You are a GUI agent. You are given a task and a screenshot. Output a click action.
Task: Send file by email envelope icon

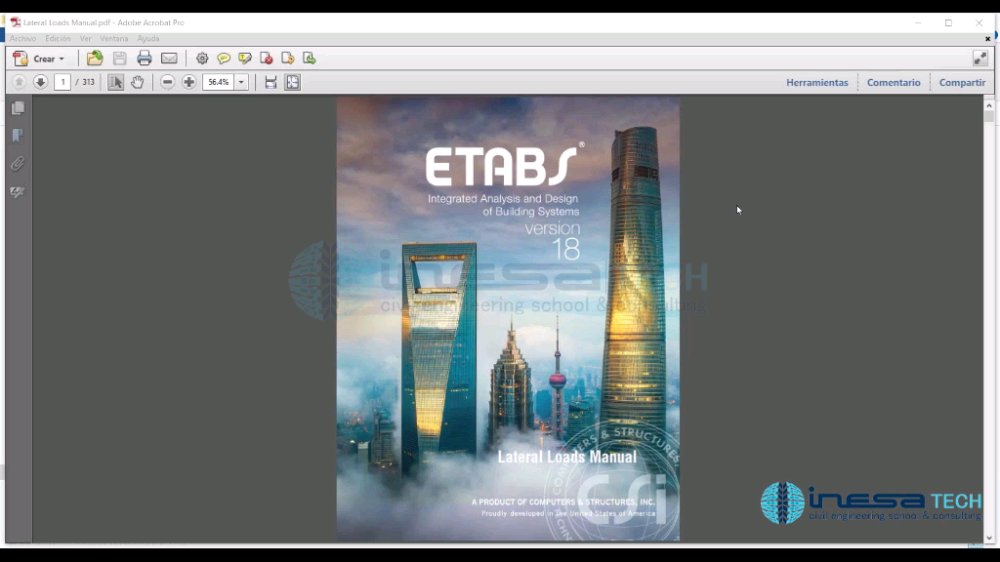pyautogui.click(x=169, y=59)
